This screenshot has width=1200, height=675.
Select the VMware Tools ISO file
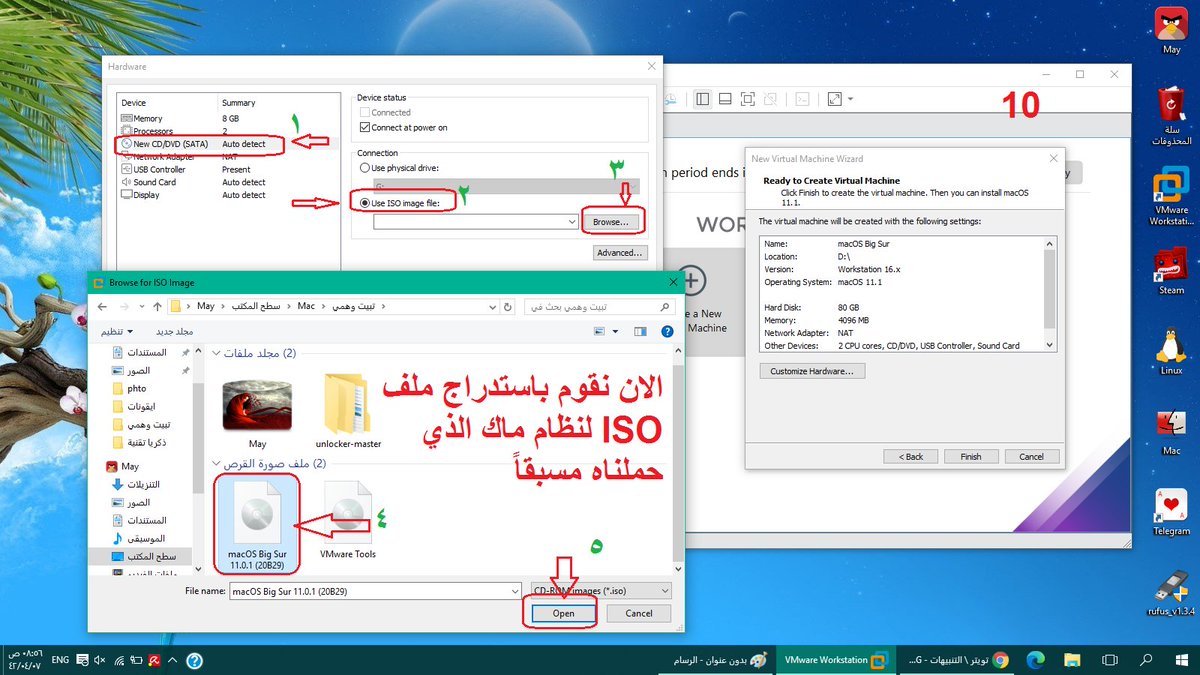348,520
